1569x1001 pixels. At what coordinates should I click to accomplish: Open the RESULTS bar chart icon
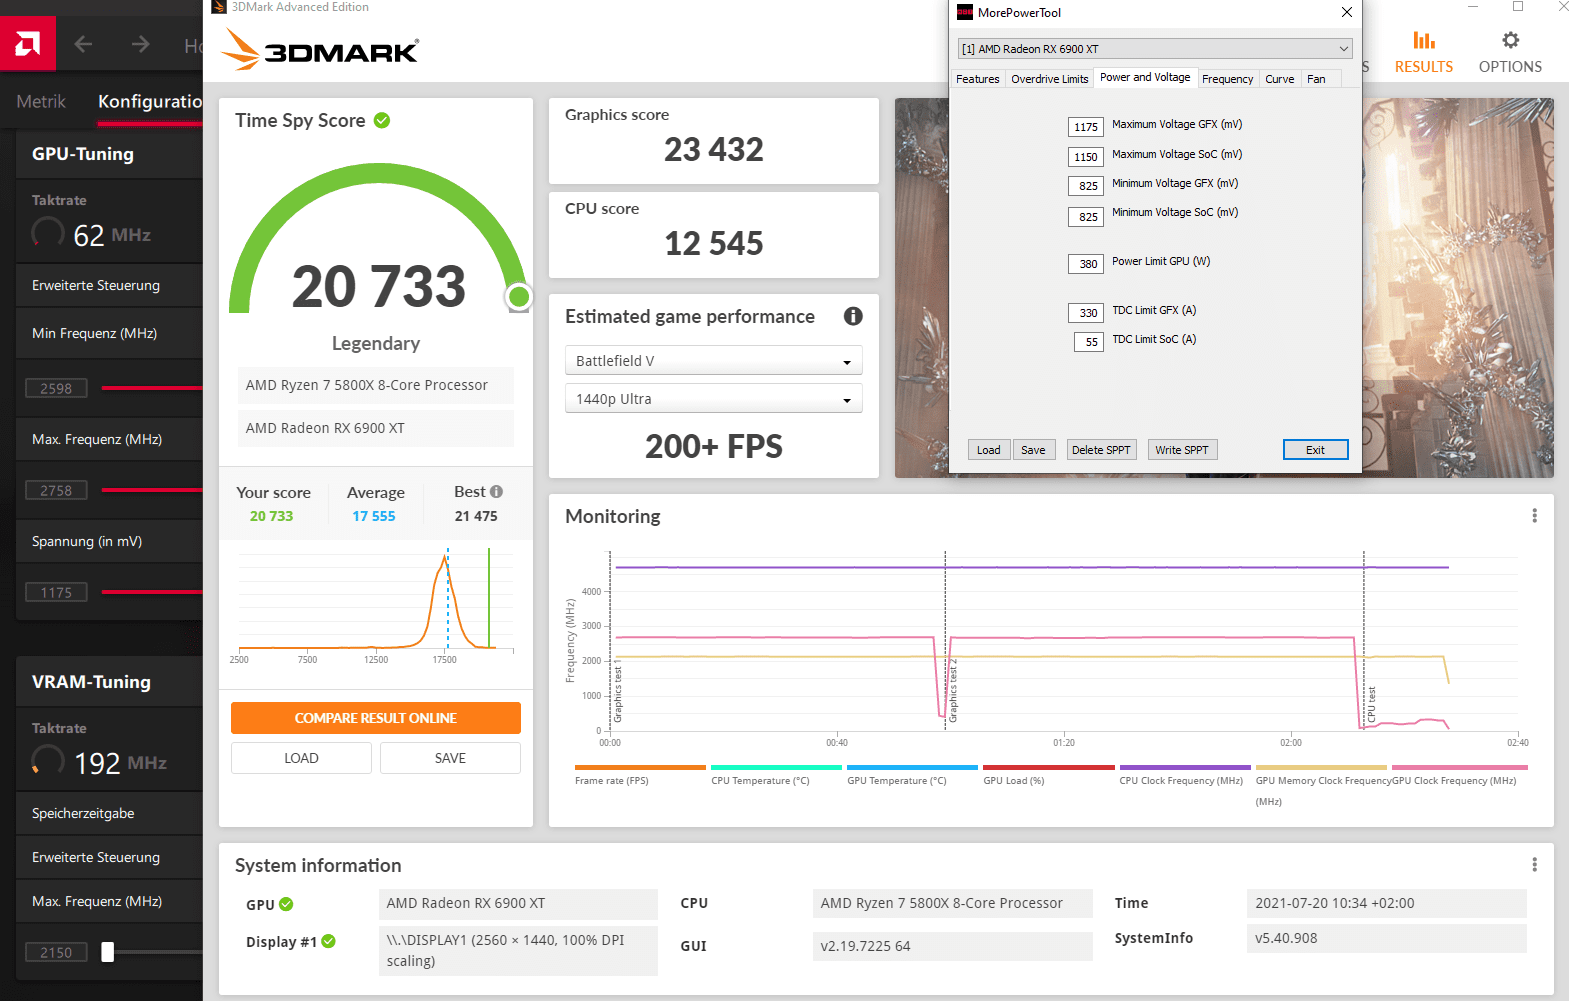(x=1423, y=41)
